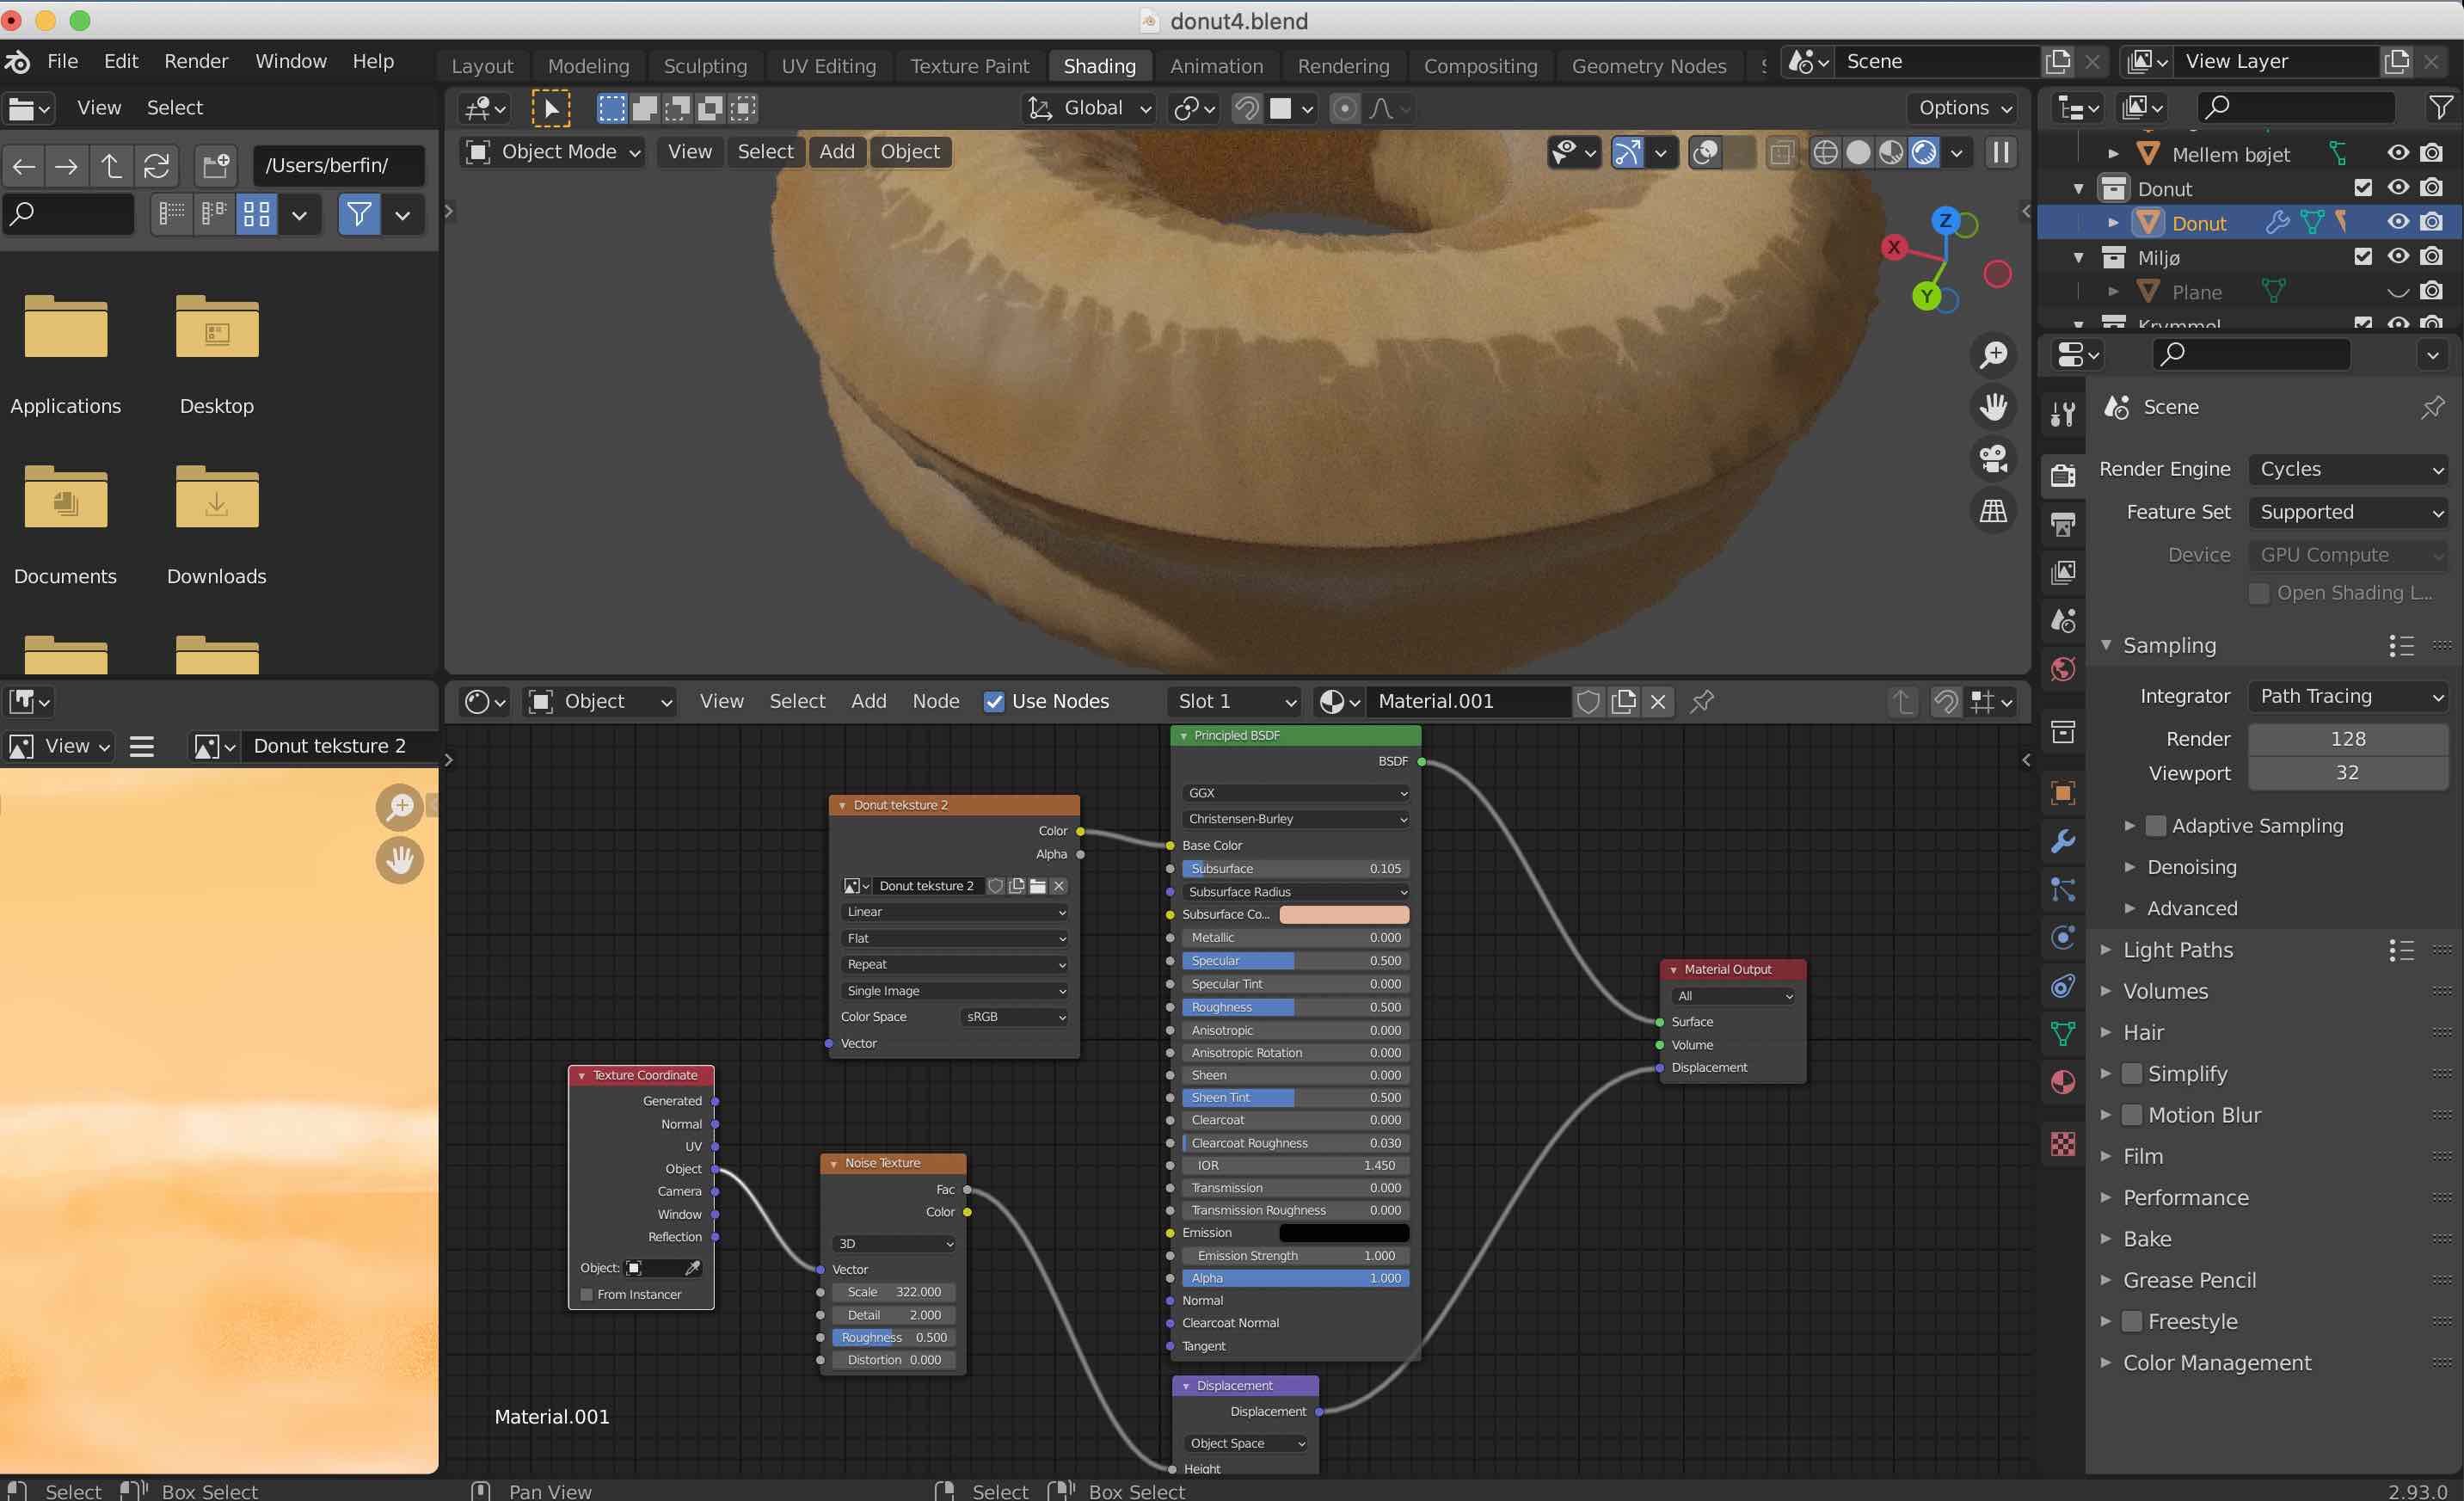This screenshot has width=2464, height=1501.
Task: Open the Material properties tab
Action: coord(2063,1082)
